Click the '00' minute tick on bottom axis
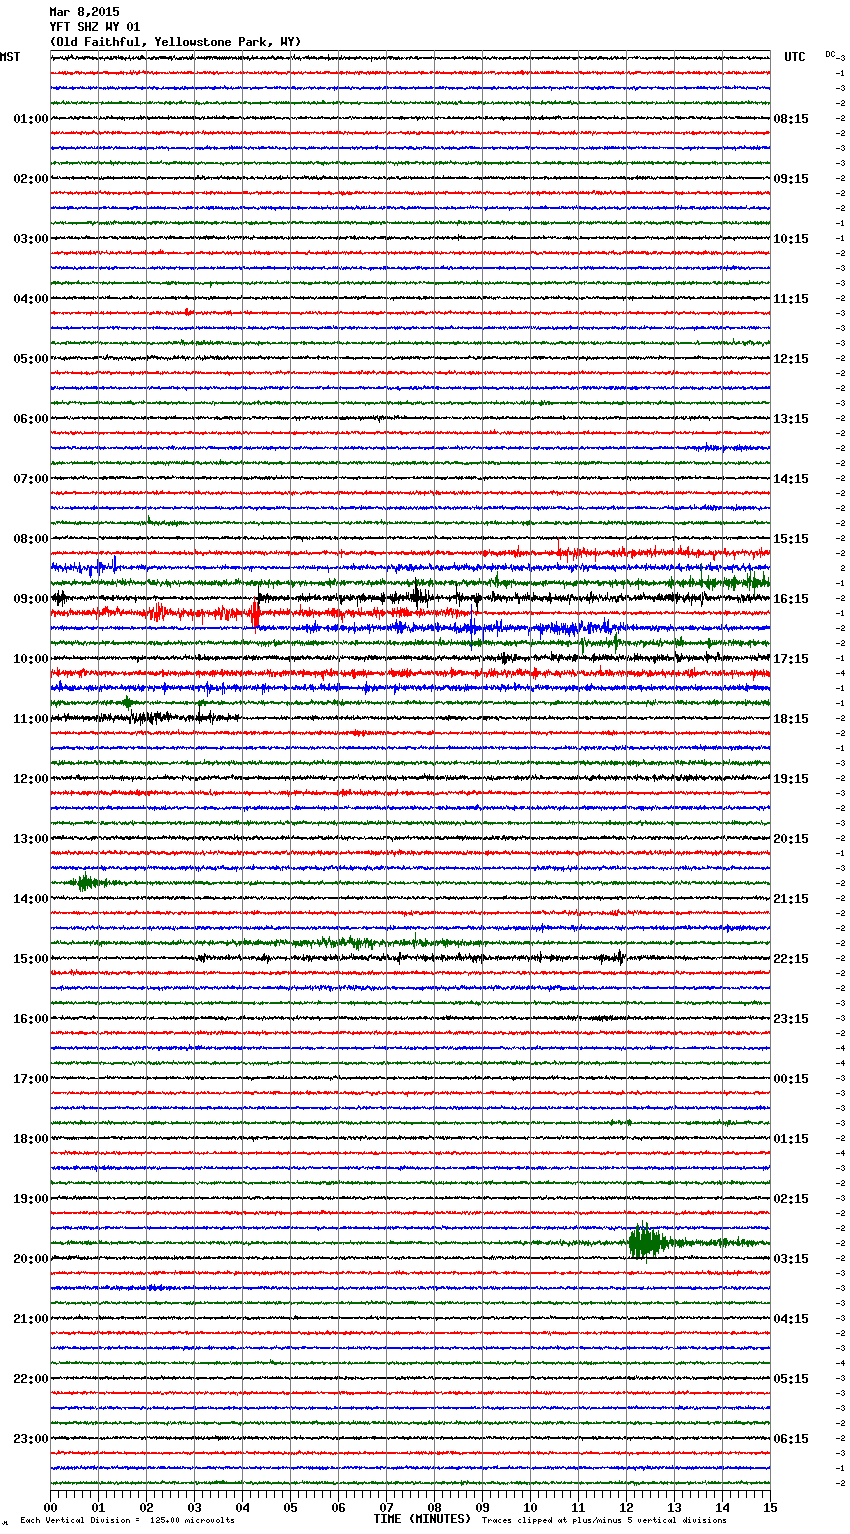 pyautogui.click(x=51, y=1507)
